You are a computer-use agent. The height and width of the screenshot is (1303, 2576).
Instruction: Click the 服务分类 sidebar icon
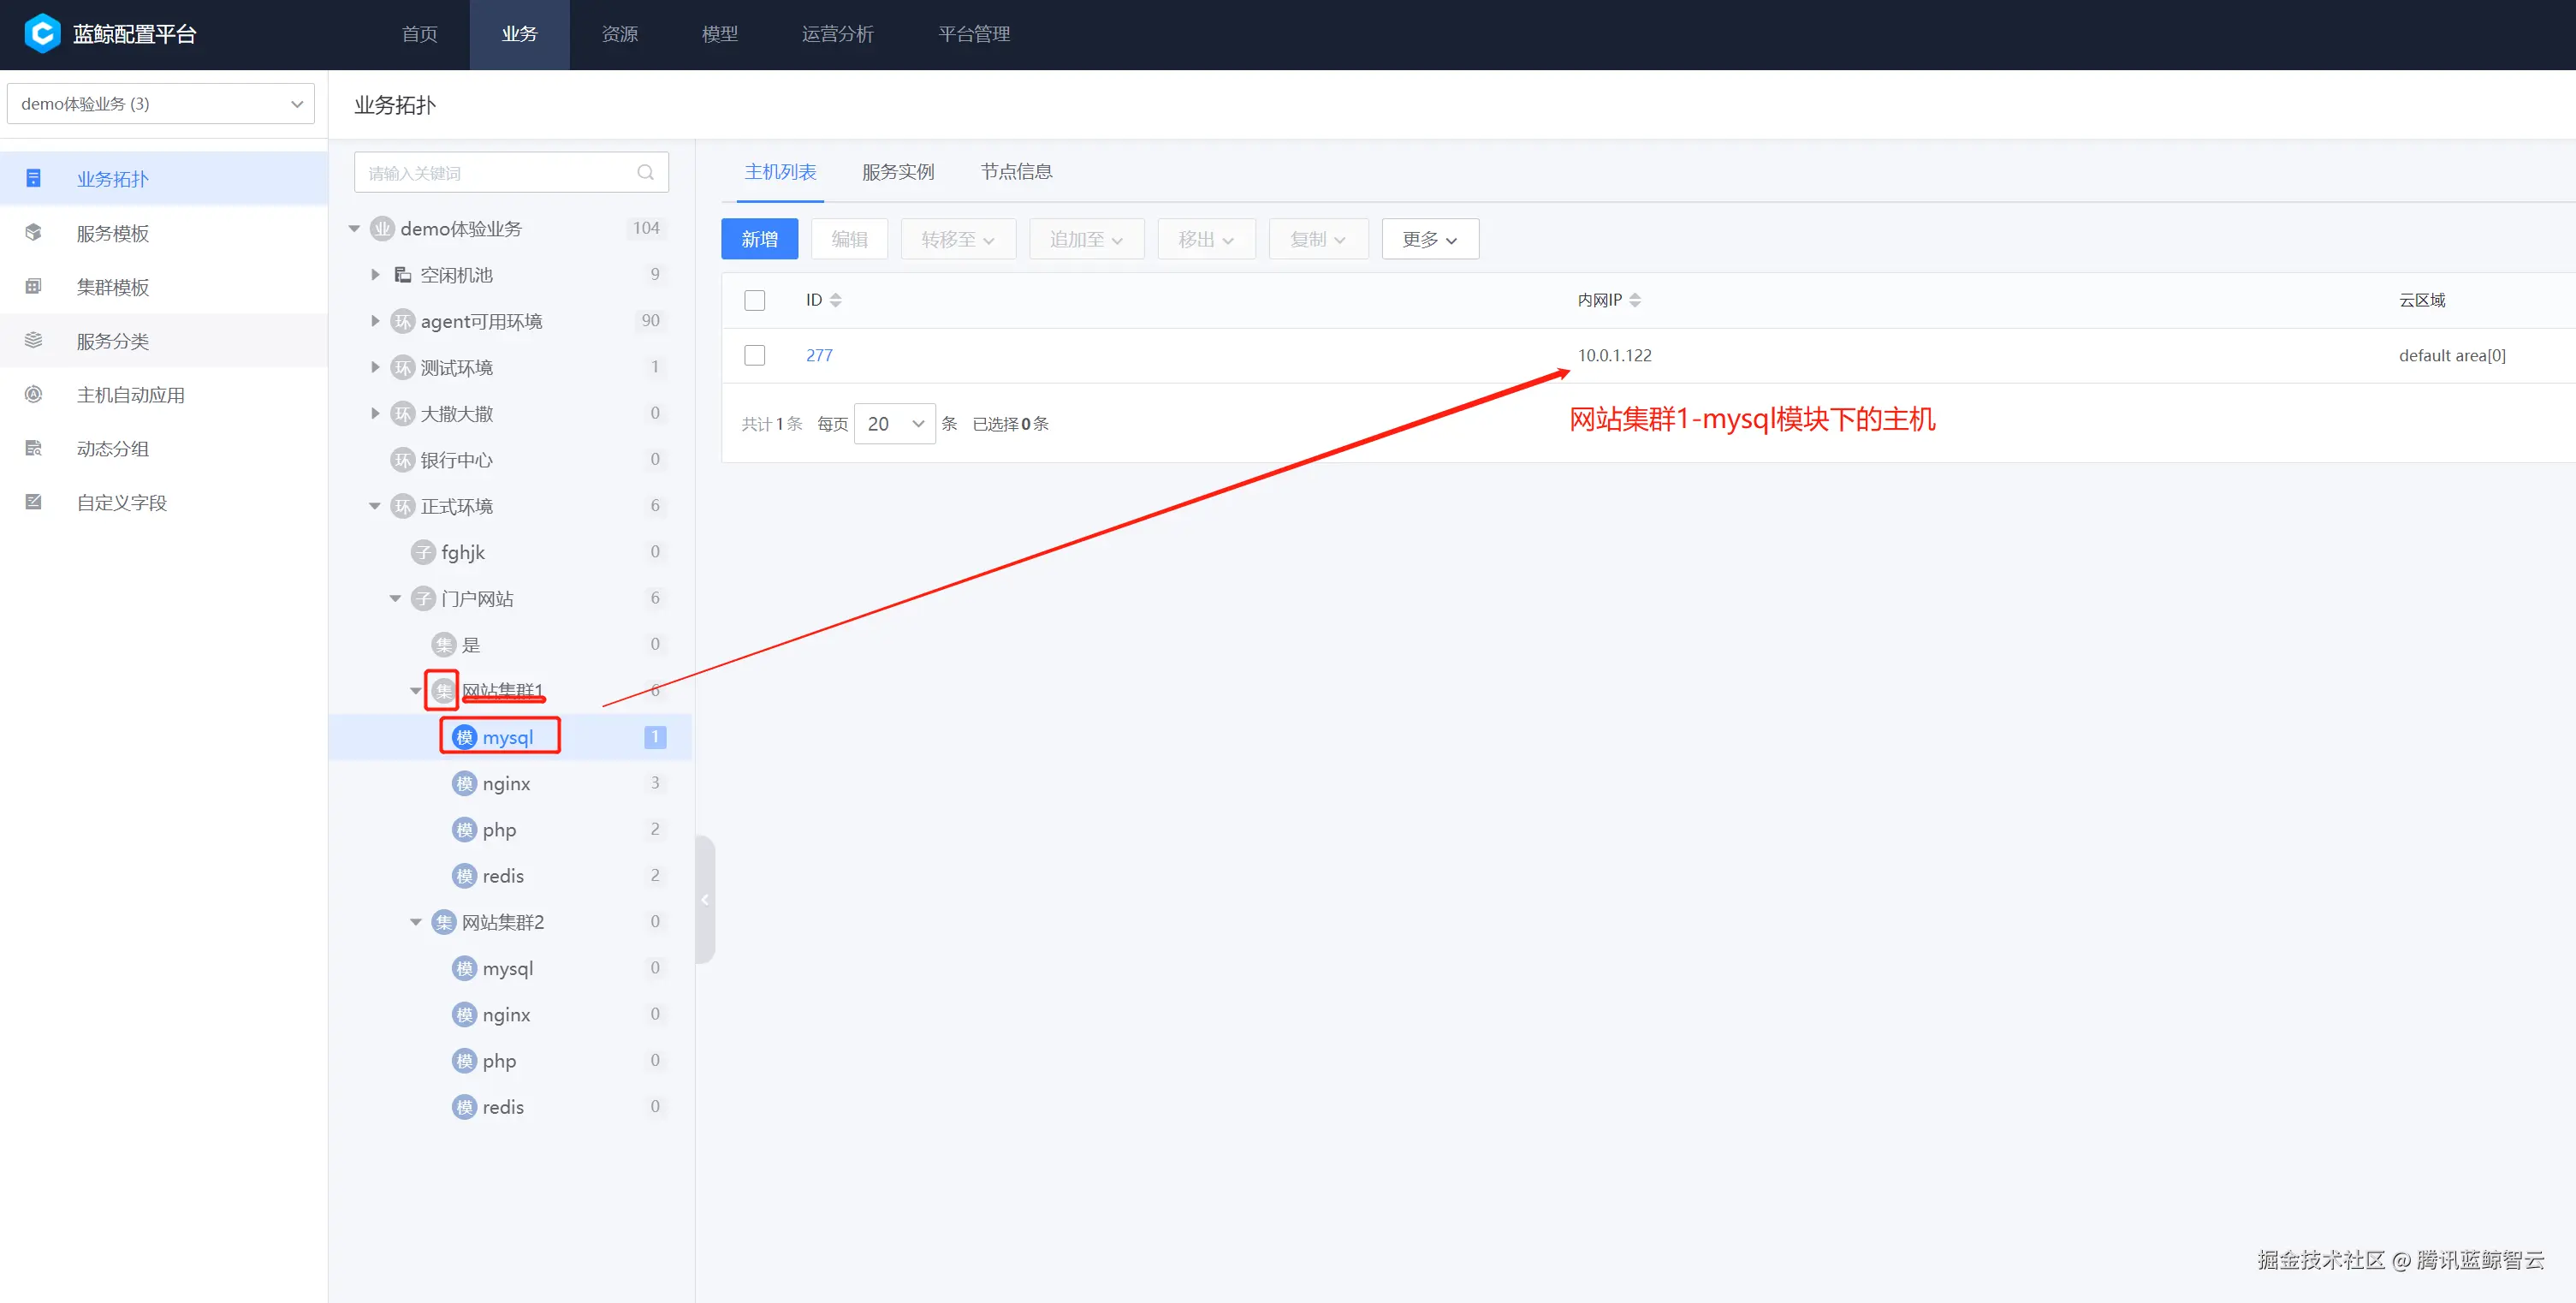(33, 341)
